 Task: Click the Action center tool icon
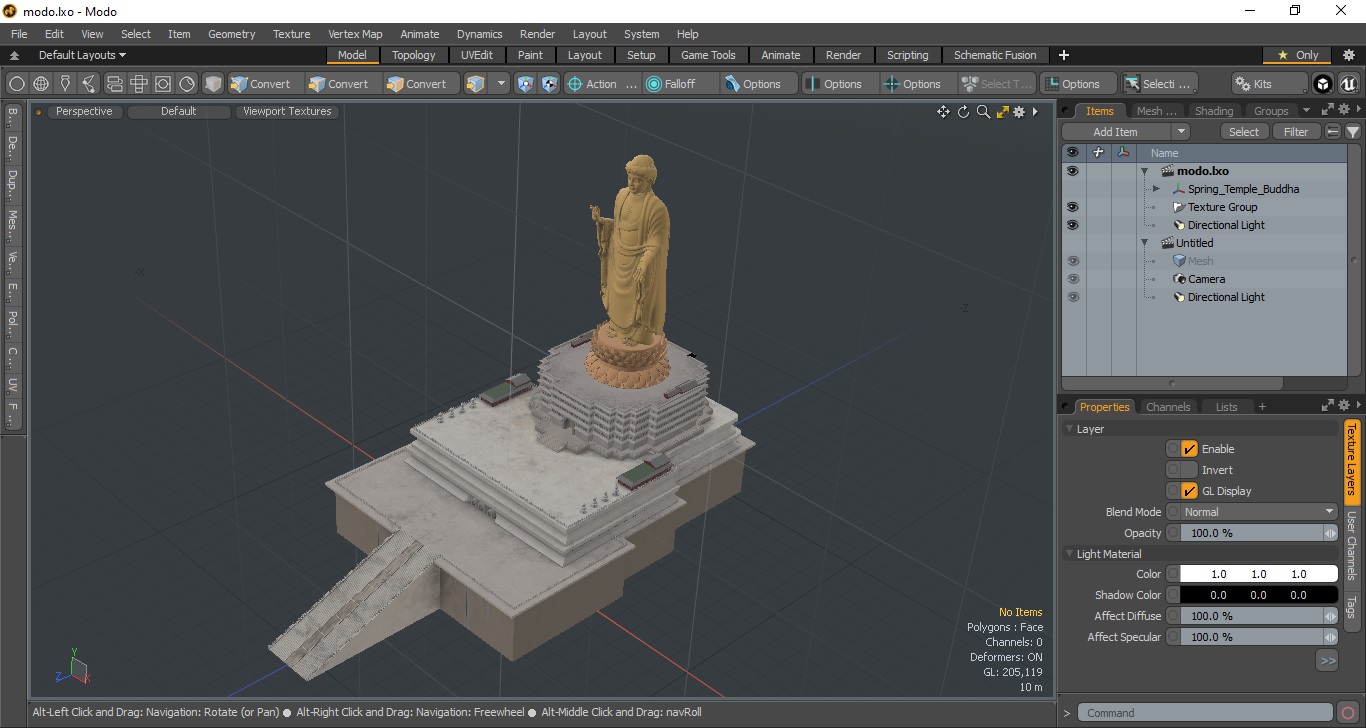(x=601, y=84)
